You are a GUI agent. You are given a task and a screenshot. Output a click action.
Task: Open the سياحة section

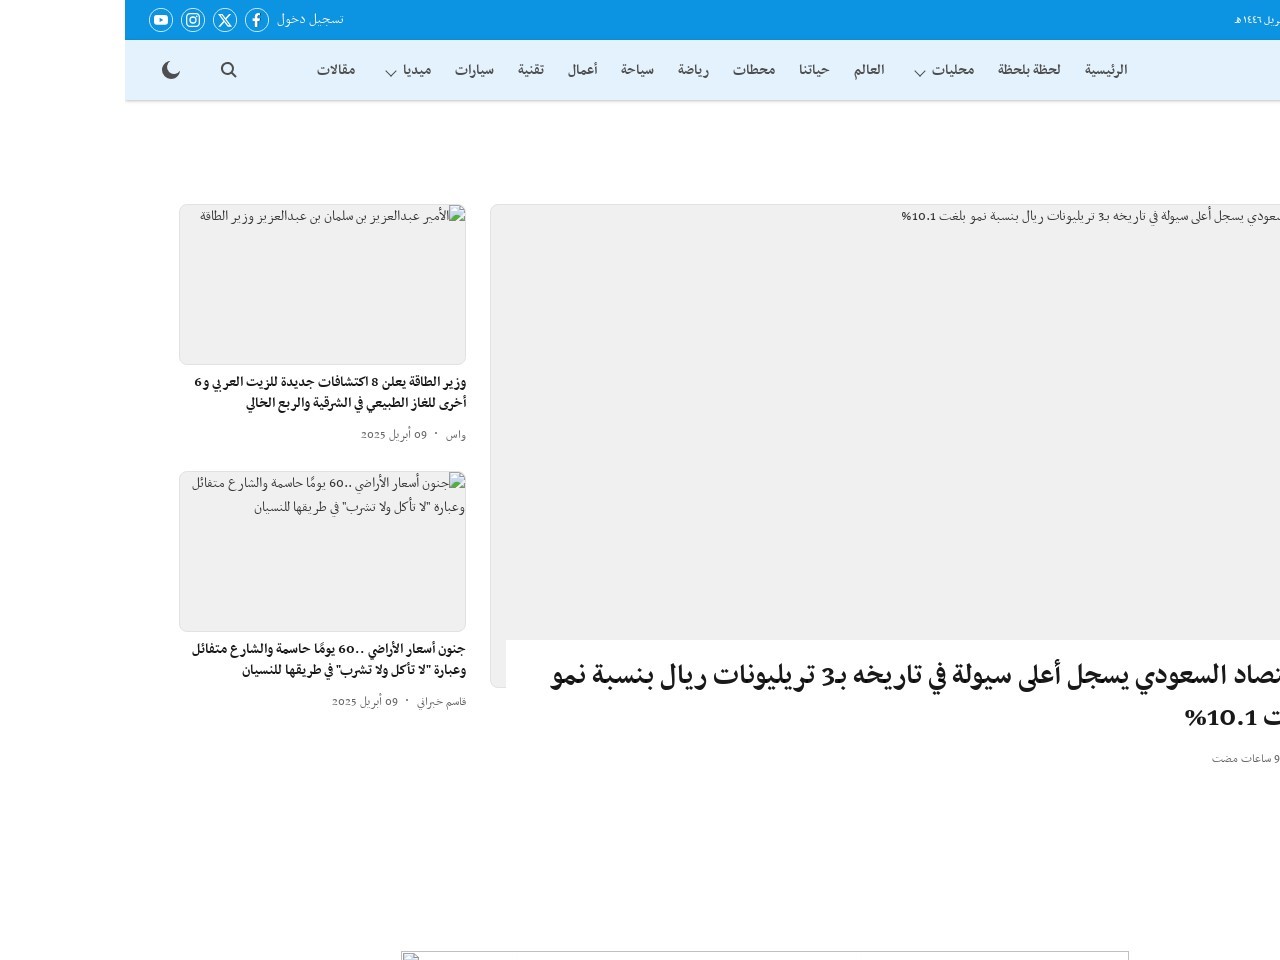[x=637, y=70]
